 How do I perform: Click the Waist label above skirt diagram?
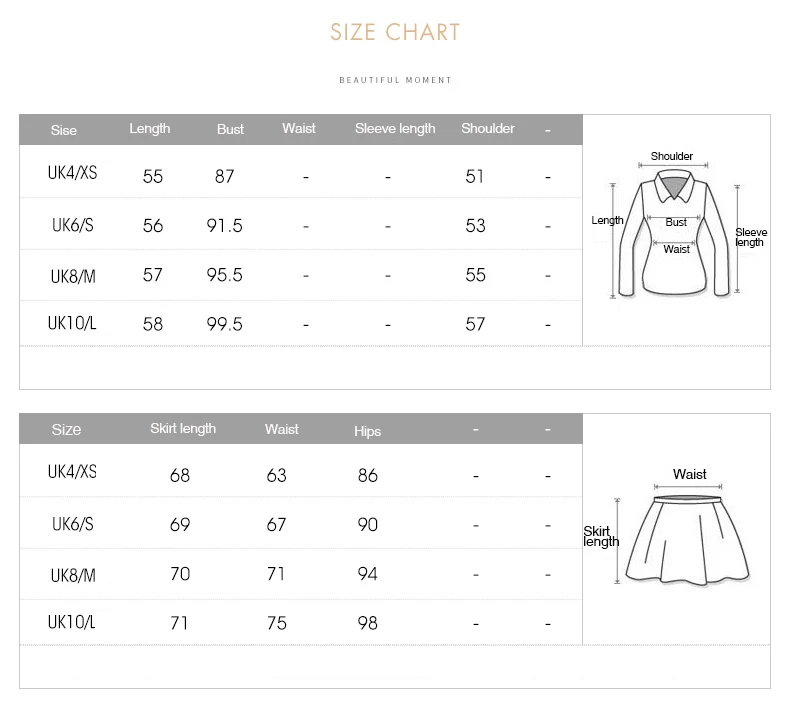[690, 474]
